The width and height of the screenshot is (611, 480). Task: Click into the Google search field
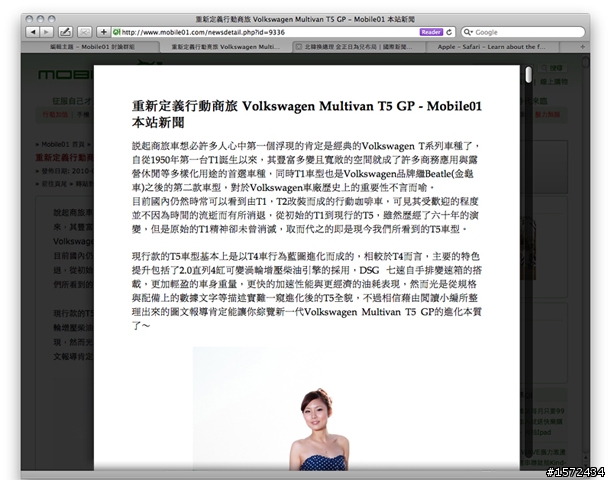tap(523, 32)
